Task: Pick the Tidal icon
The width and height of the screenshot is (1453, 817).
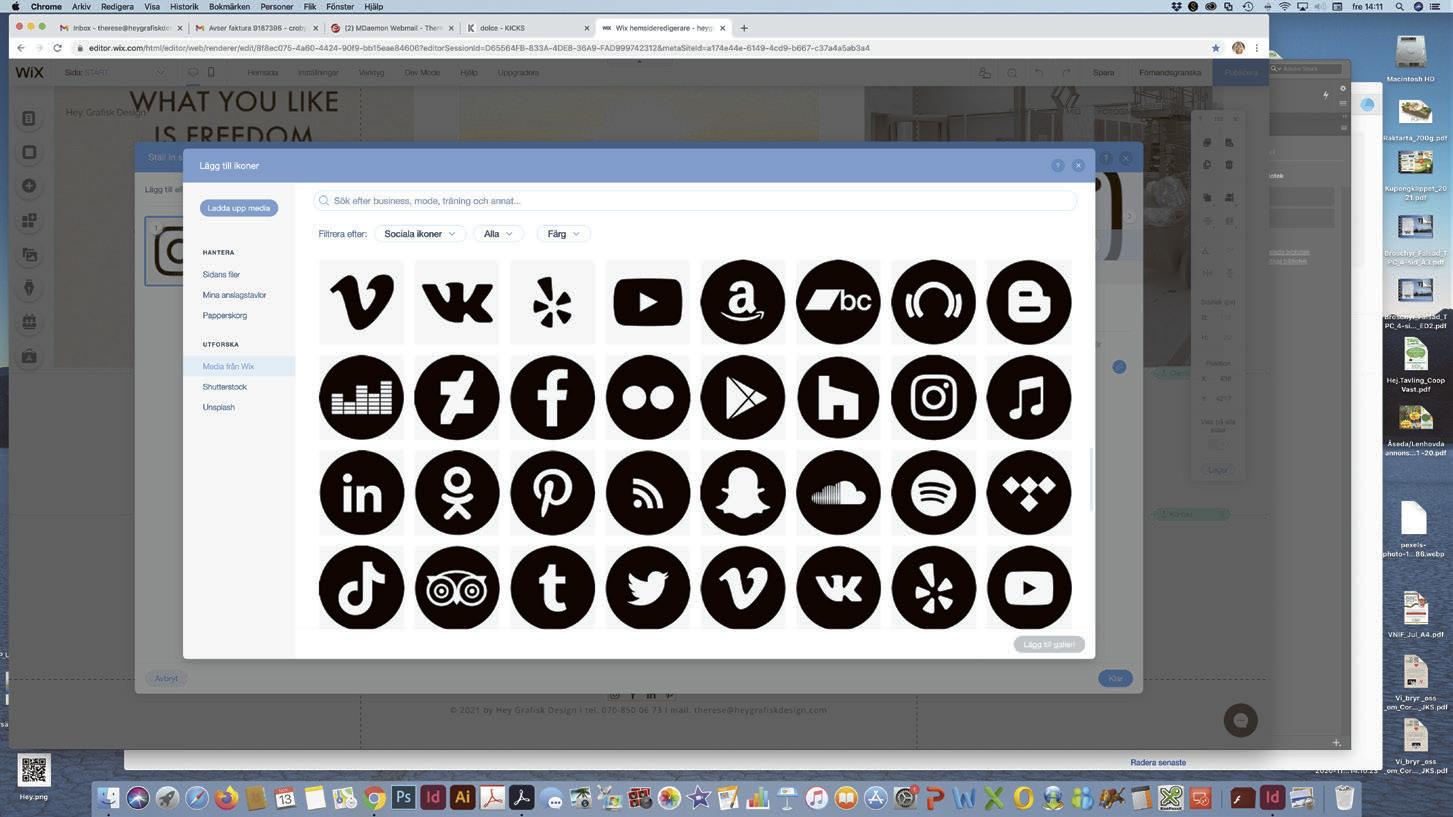Action: click(1029, 493)
